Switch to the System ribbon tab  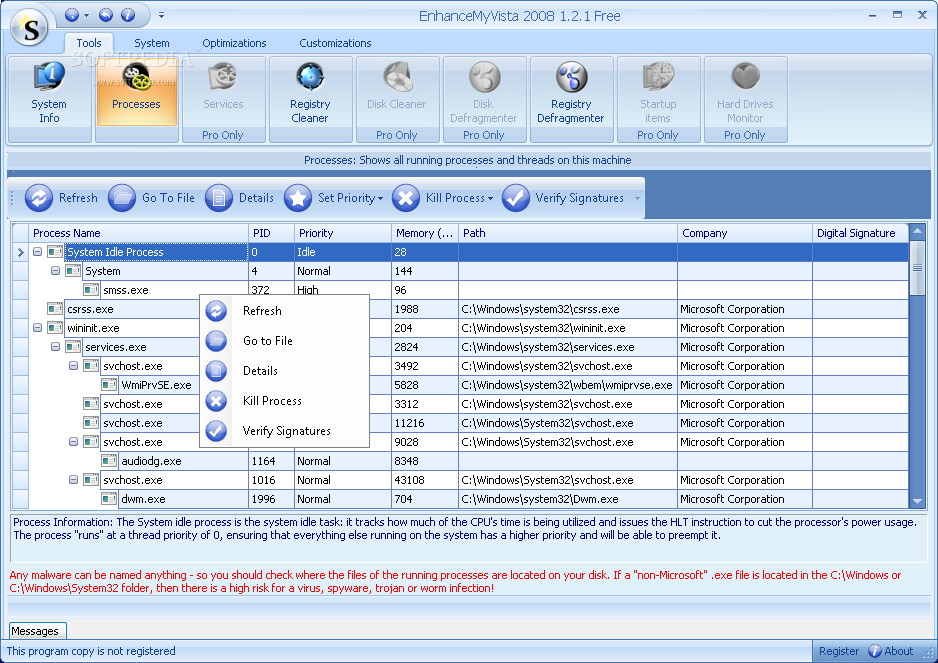151,43
